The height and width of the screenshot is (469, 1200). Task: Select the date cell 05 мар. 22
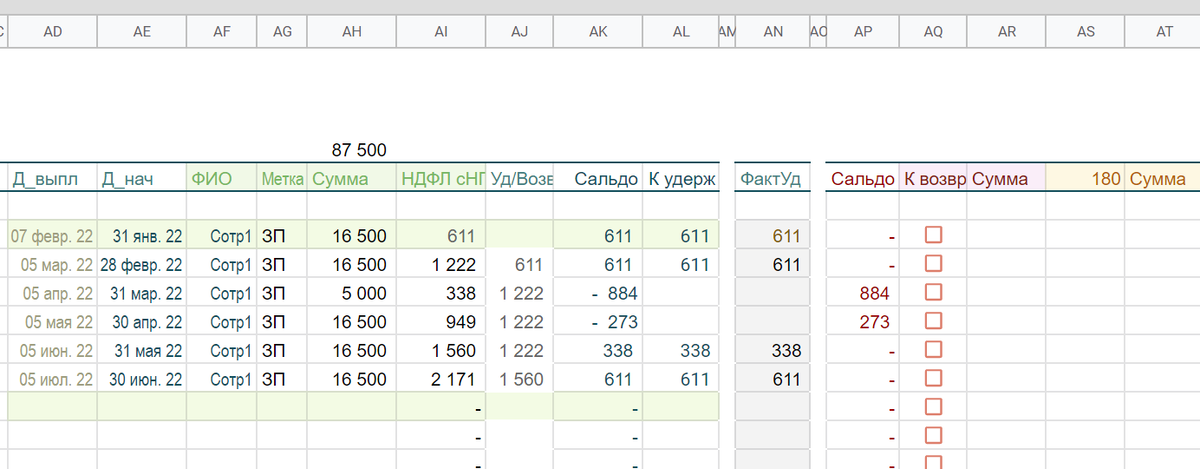pos(53,265)
